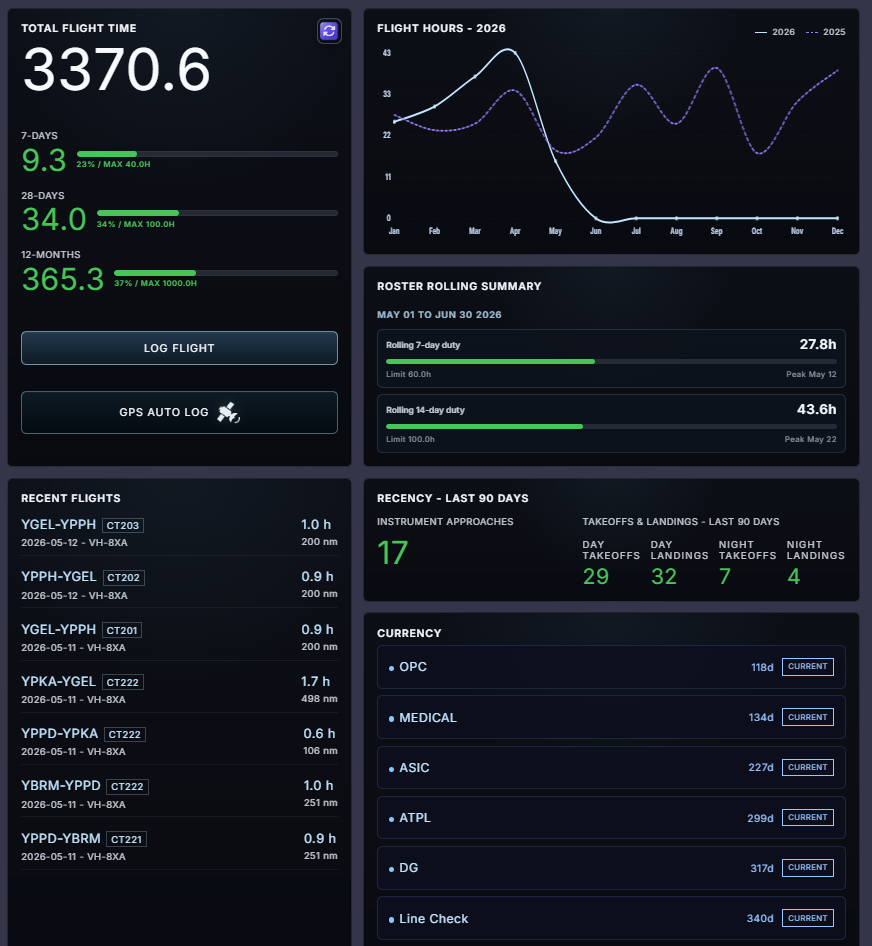
Task: Click the CURRENT badge for ATPL
Action: click(807, 817)
